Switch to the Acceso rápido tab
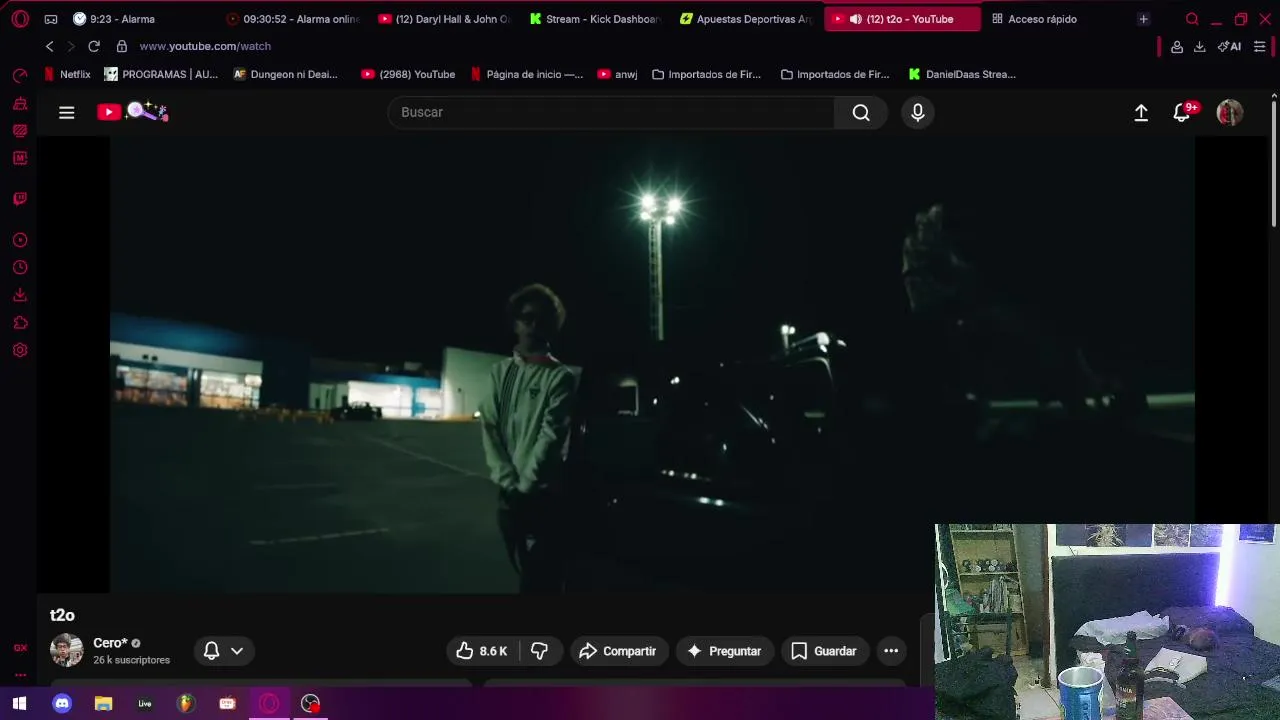 click(1043, 19)
